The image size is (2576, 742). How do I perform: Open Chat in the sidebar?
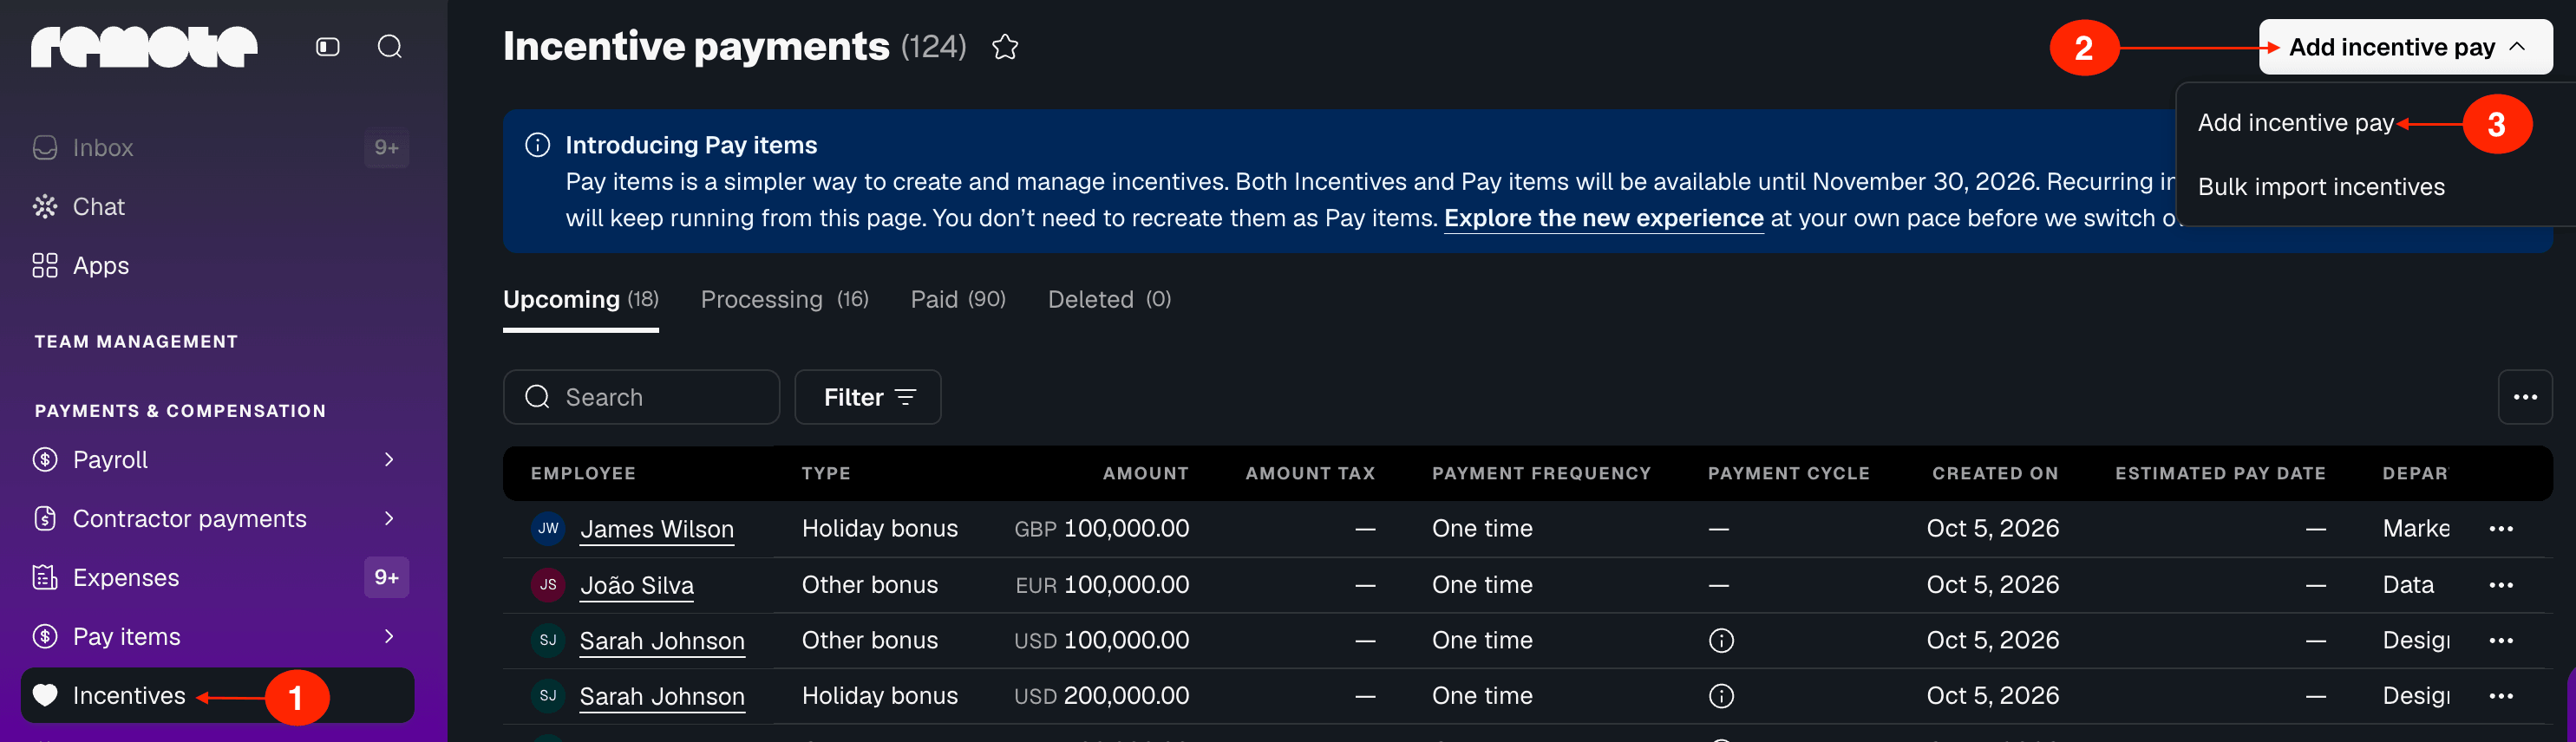point(98,207)
